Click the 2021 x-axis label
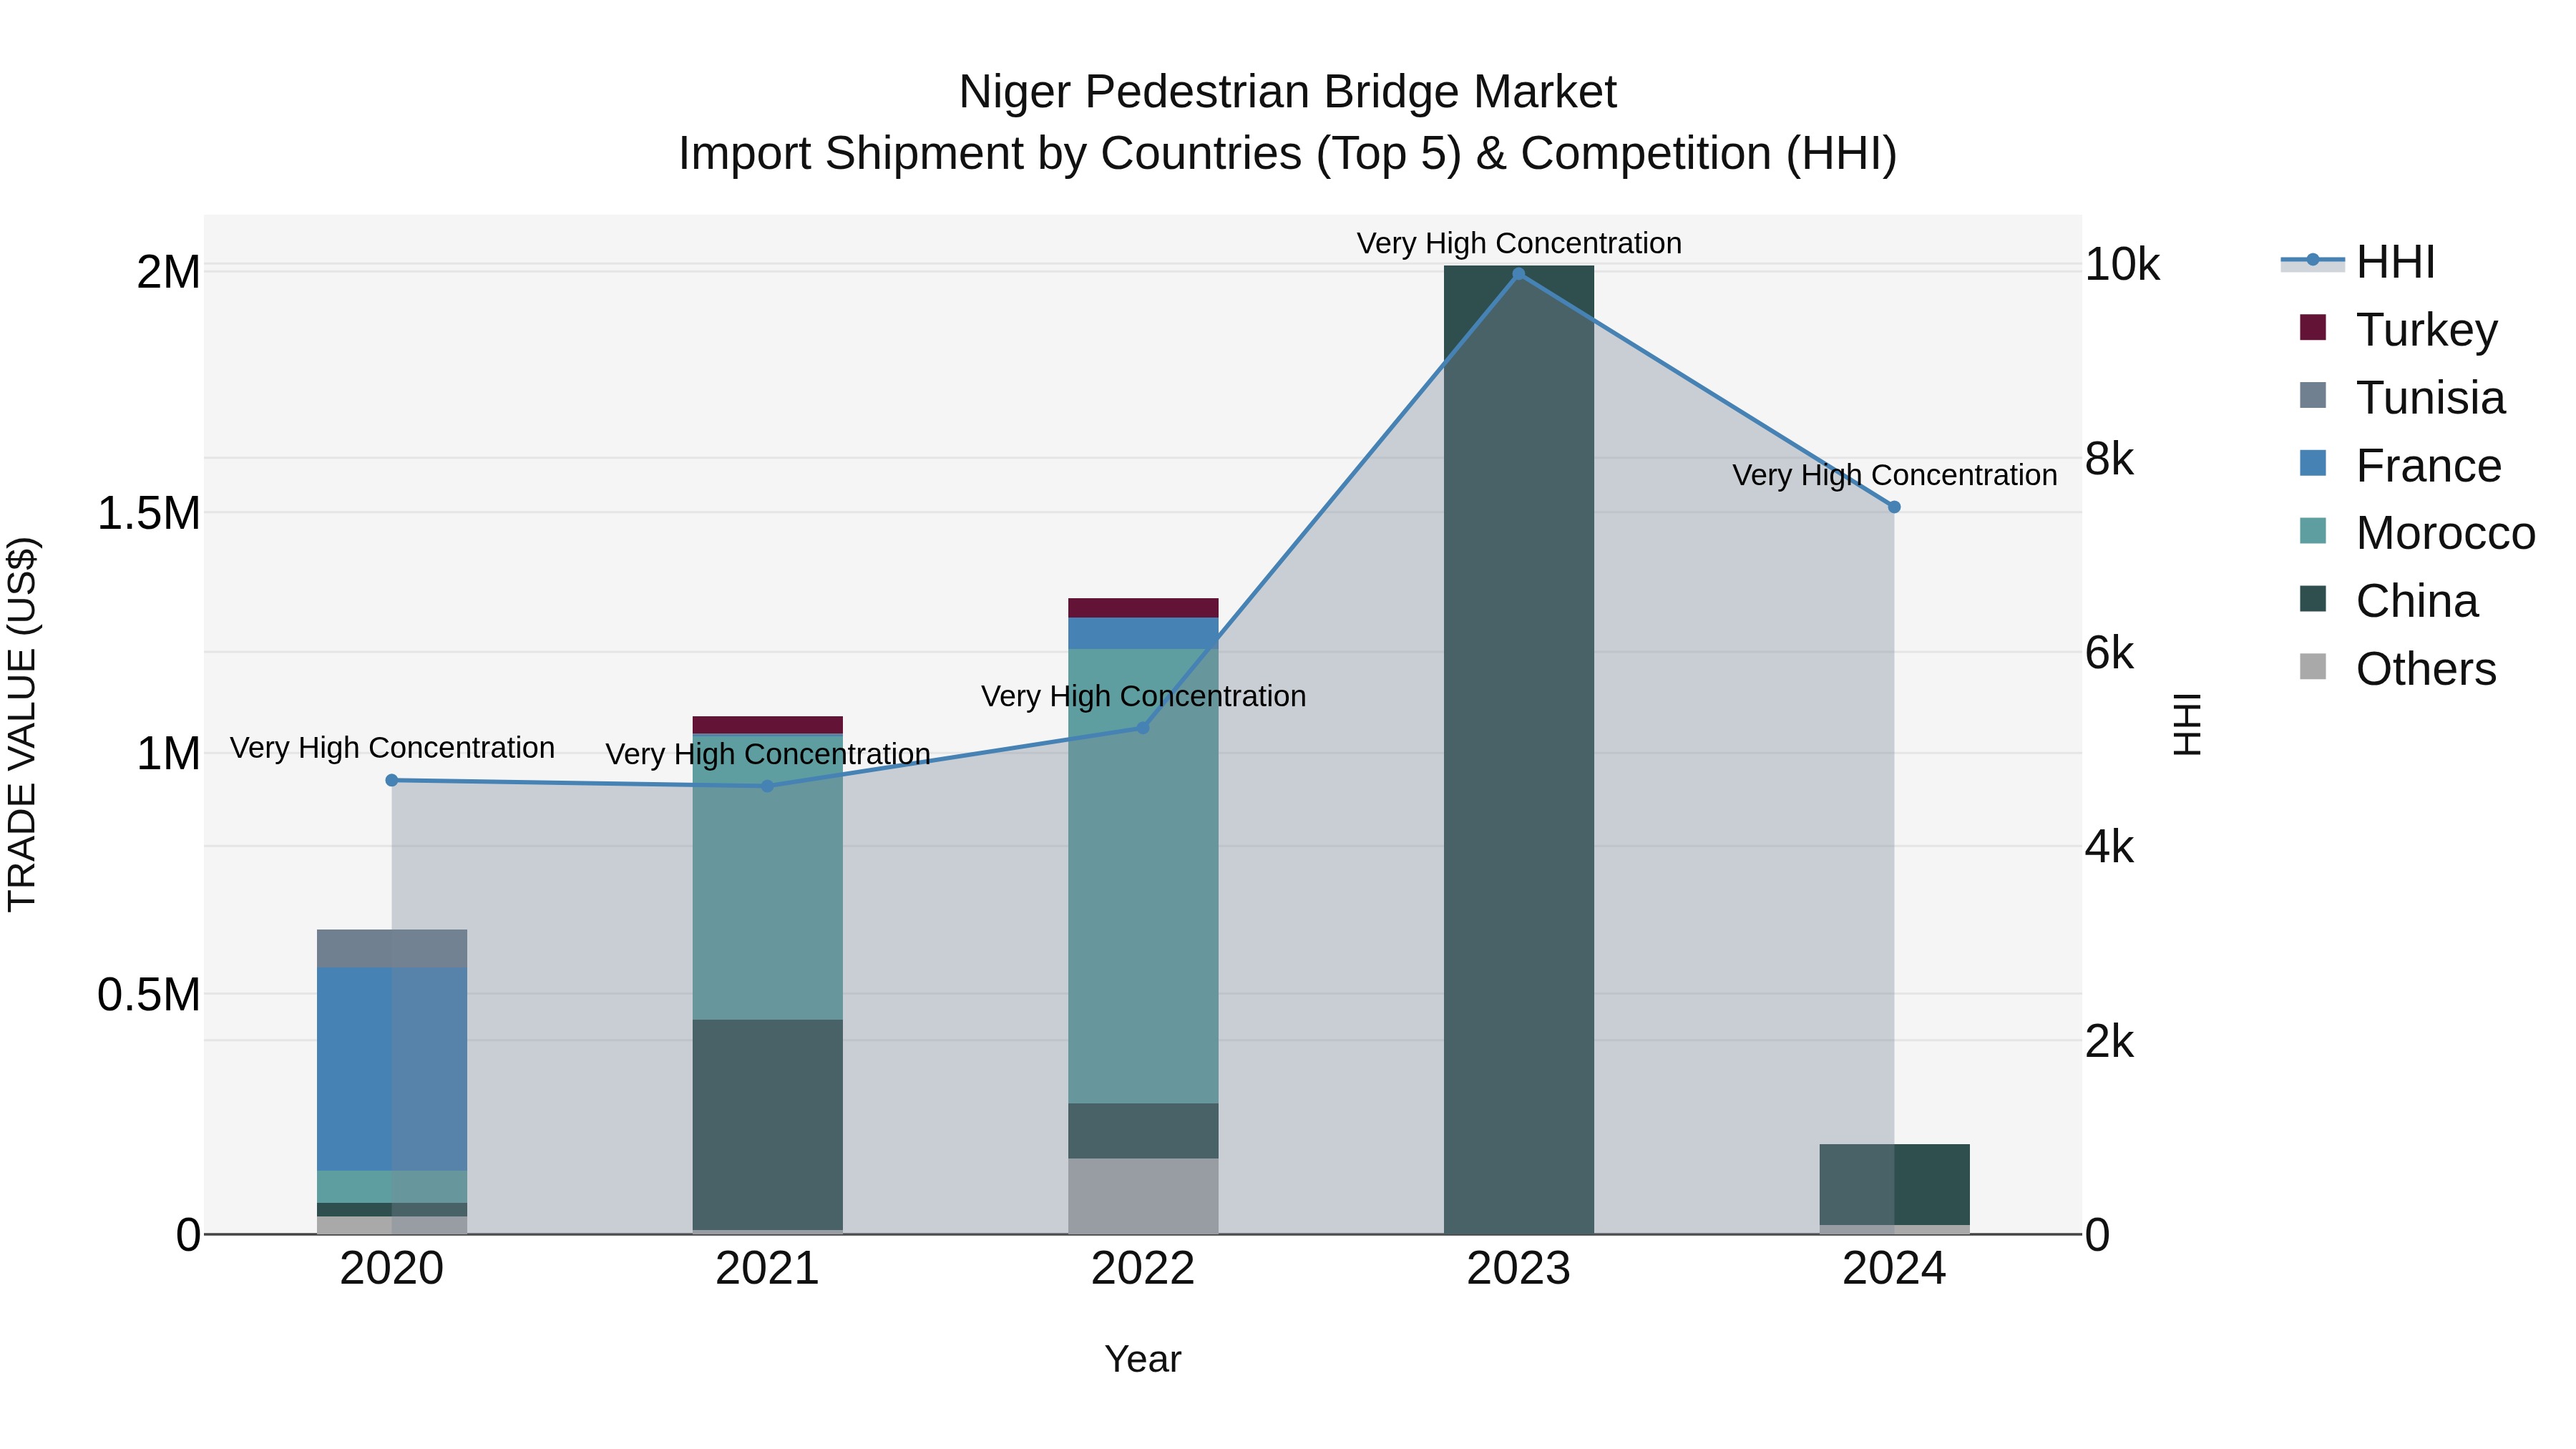 [767, 1269]
